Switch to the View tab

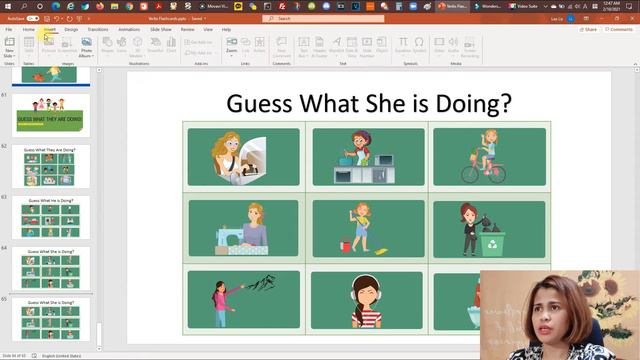click(208, 29)
